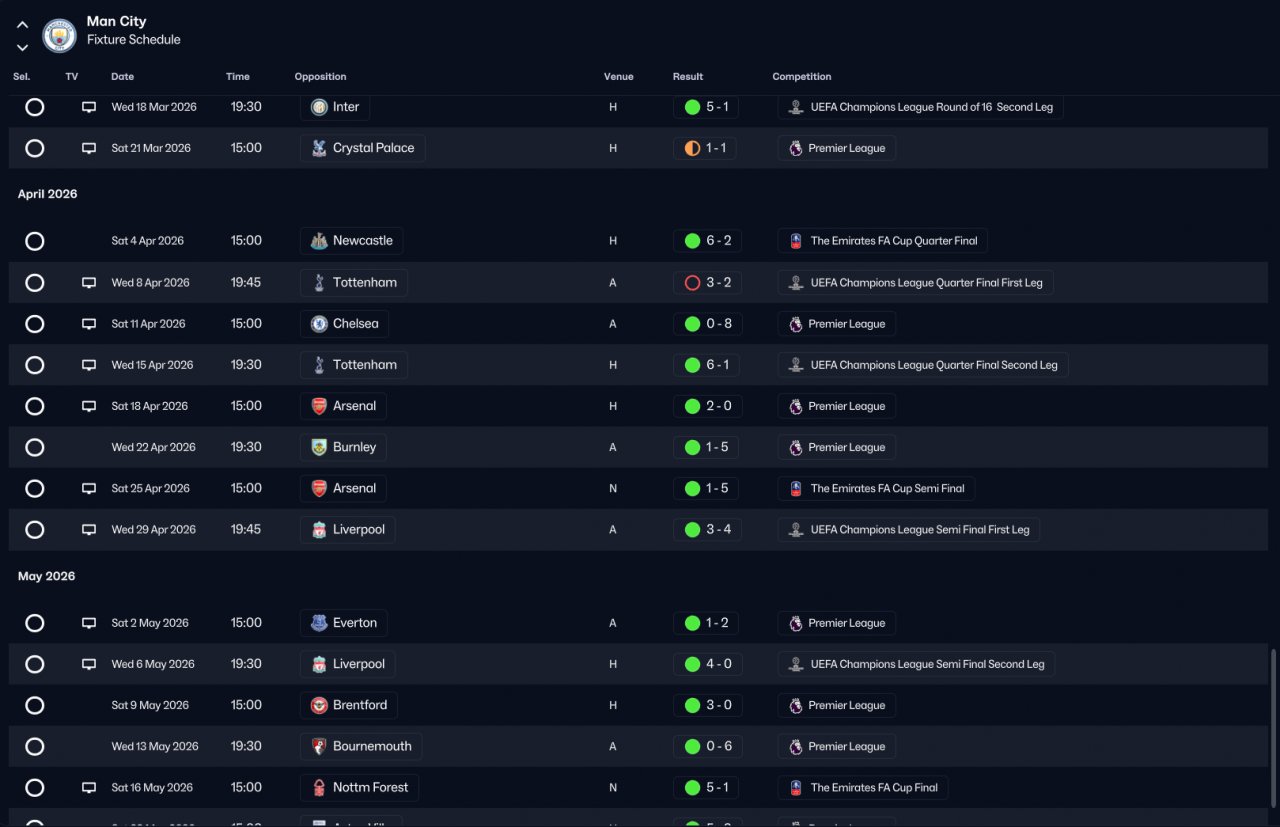Click TV icon for Sat 18 Apr Arsenal match
1280x827 pixels.
click(x=89, y=406)
